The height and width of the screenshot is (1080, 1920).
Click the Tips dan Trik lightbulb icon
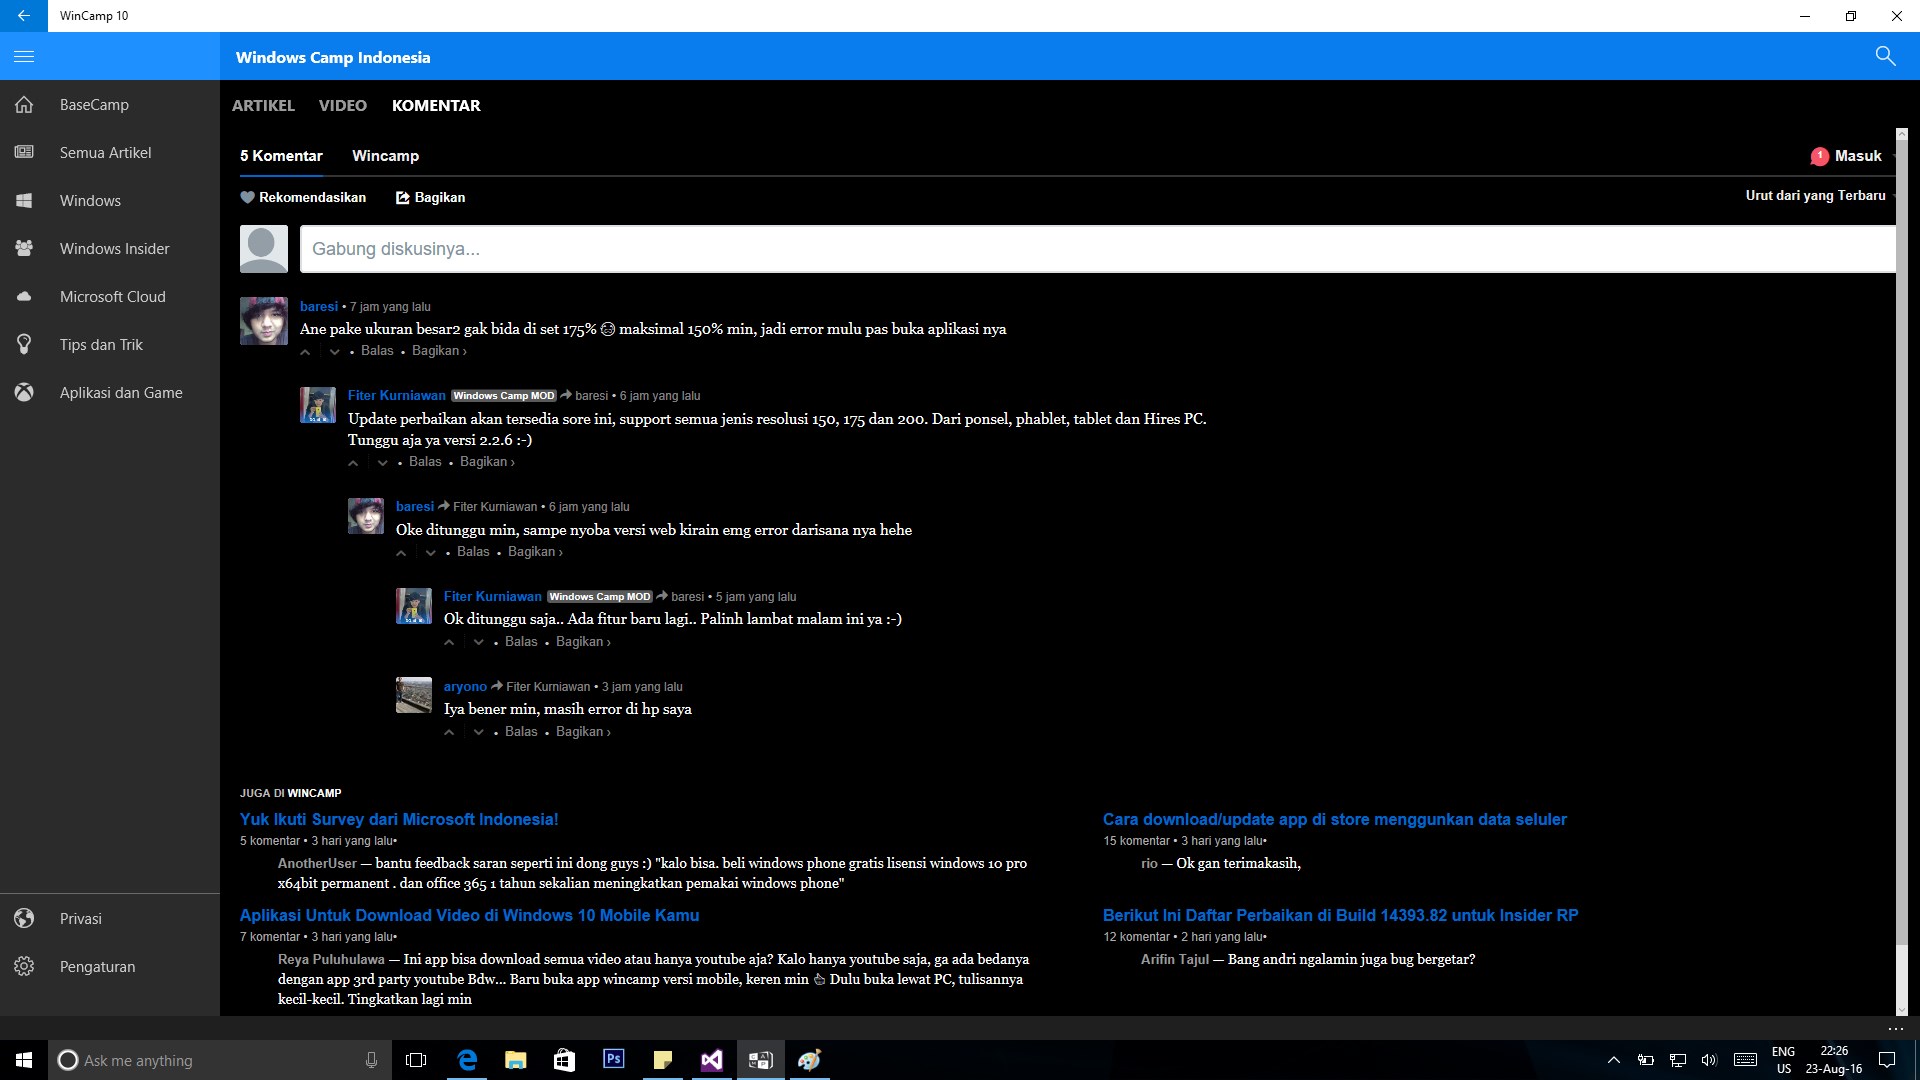point(24,345)
